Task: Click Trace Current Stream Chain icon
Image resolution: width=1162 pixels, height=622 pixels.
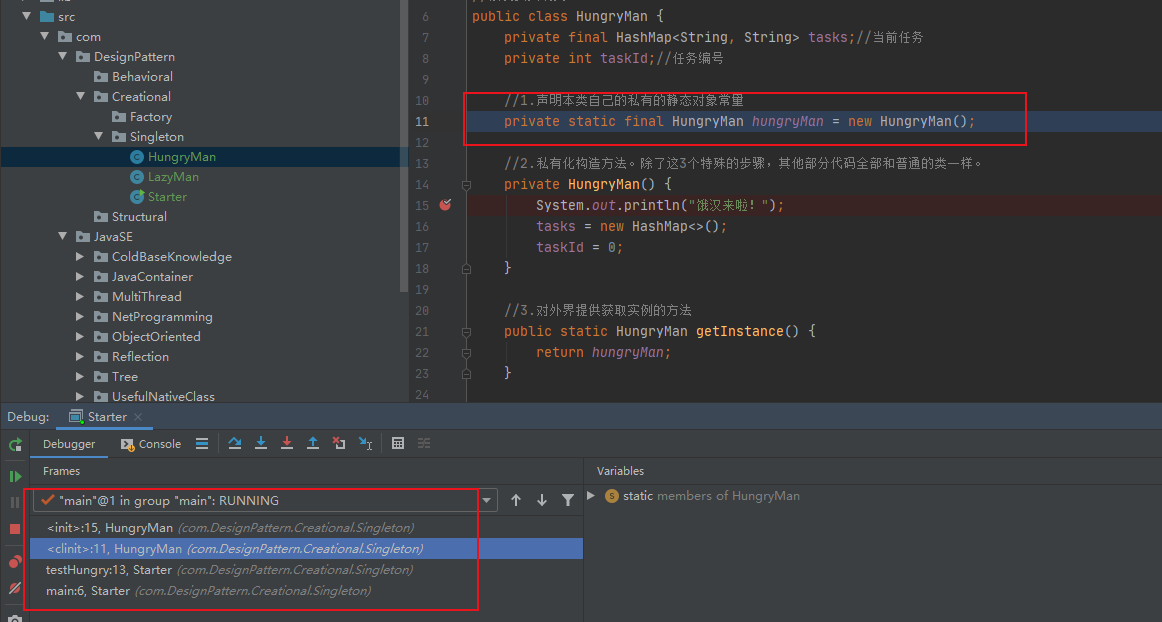Action: click(424, 443)
